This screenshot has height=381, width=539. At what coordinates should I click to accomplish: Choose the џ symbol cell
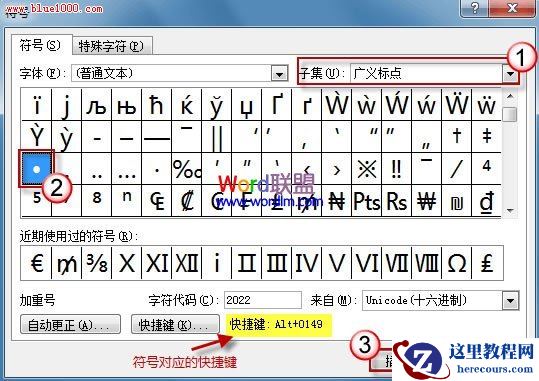coord(246,105)
